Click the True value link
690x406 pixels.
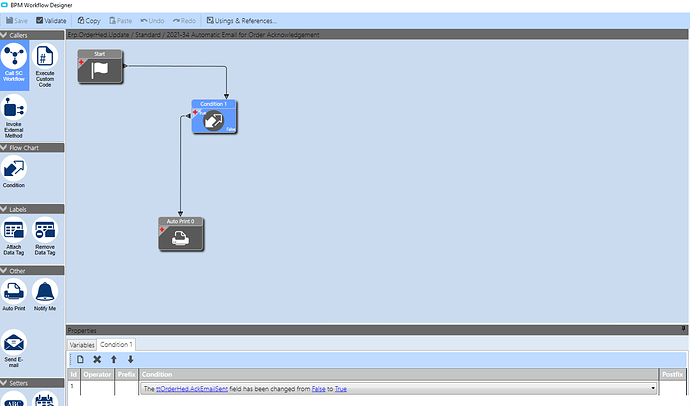(341, 389)
